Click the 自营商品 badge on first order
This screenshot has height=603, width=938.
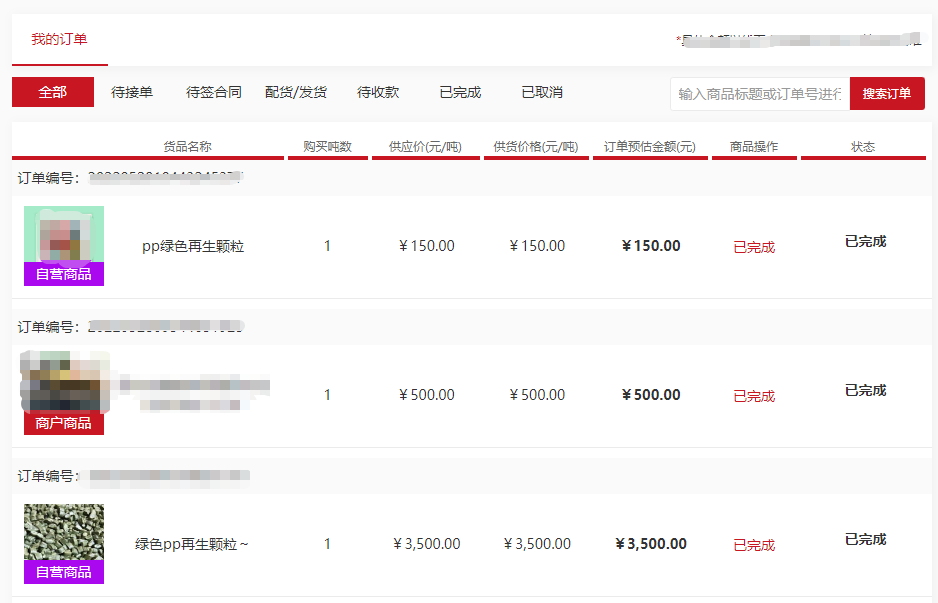click(64, 274)
